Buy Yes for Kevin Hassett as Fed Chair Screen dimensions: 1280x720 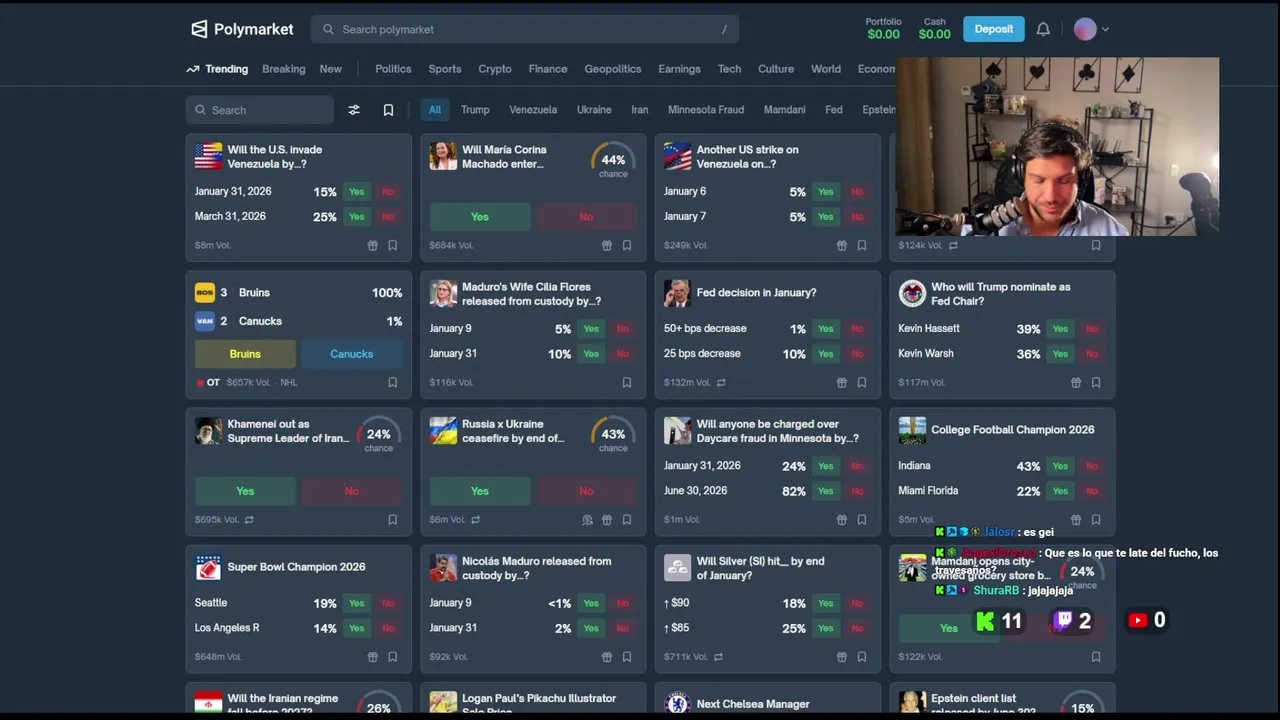pyautogui.click(x=1060, y=329)
